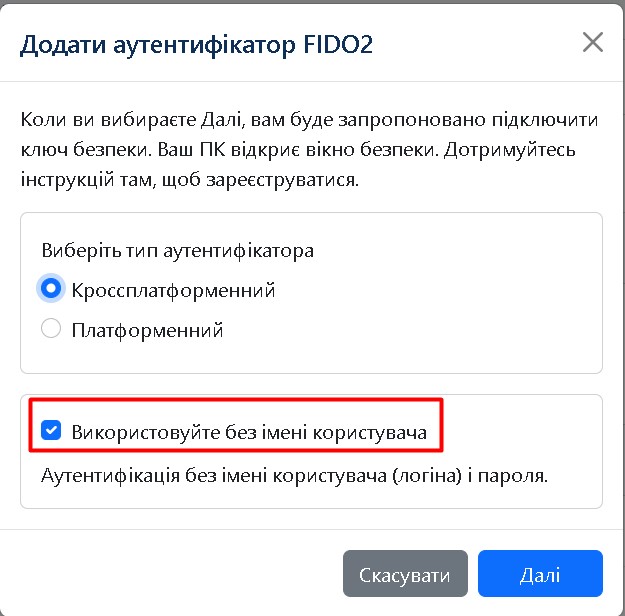The height and width of the screenshot is (616, 625).
Task: Choose the Платформенний radio option
Action: [50, 329]
